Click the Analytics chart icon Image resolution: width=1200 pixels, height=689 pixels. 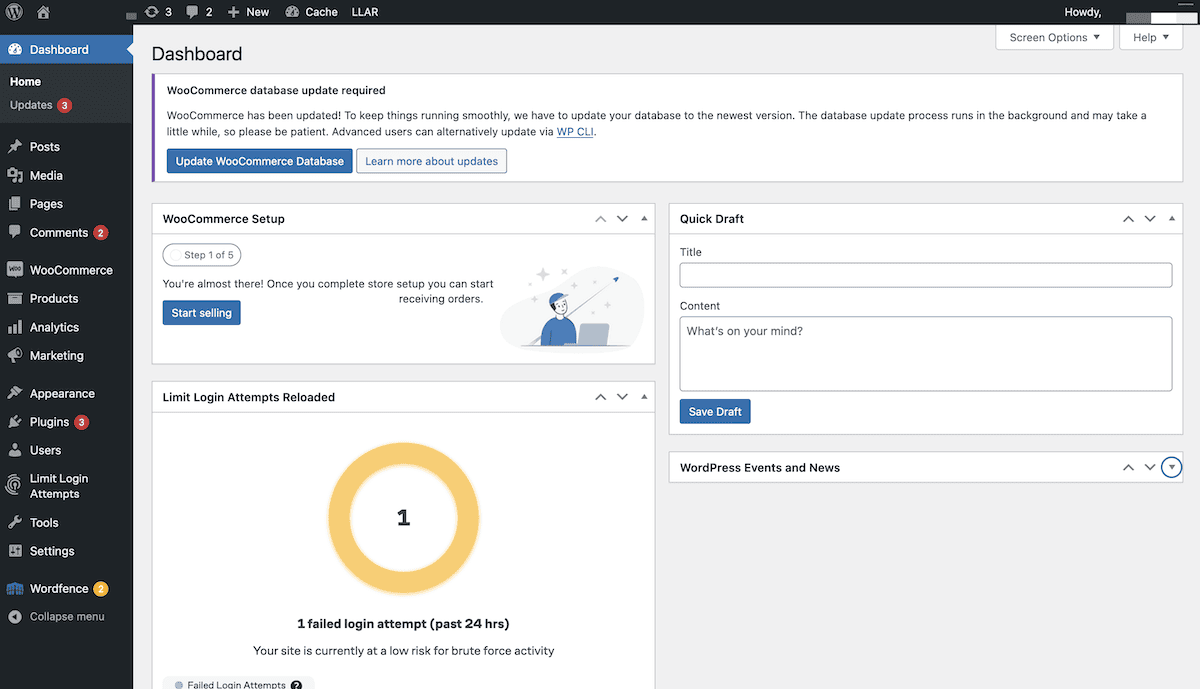pyautogui.click(x=14, y=327)
